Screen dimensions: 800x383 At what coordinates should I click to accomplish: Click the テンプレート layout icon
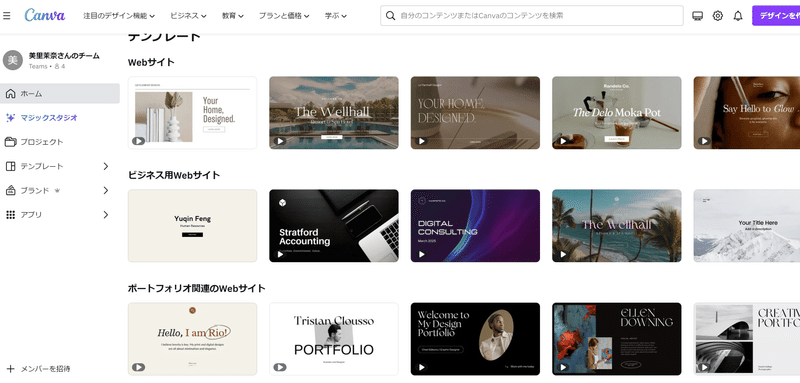point(10,166)
